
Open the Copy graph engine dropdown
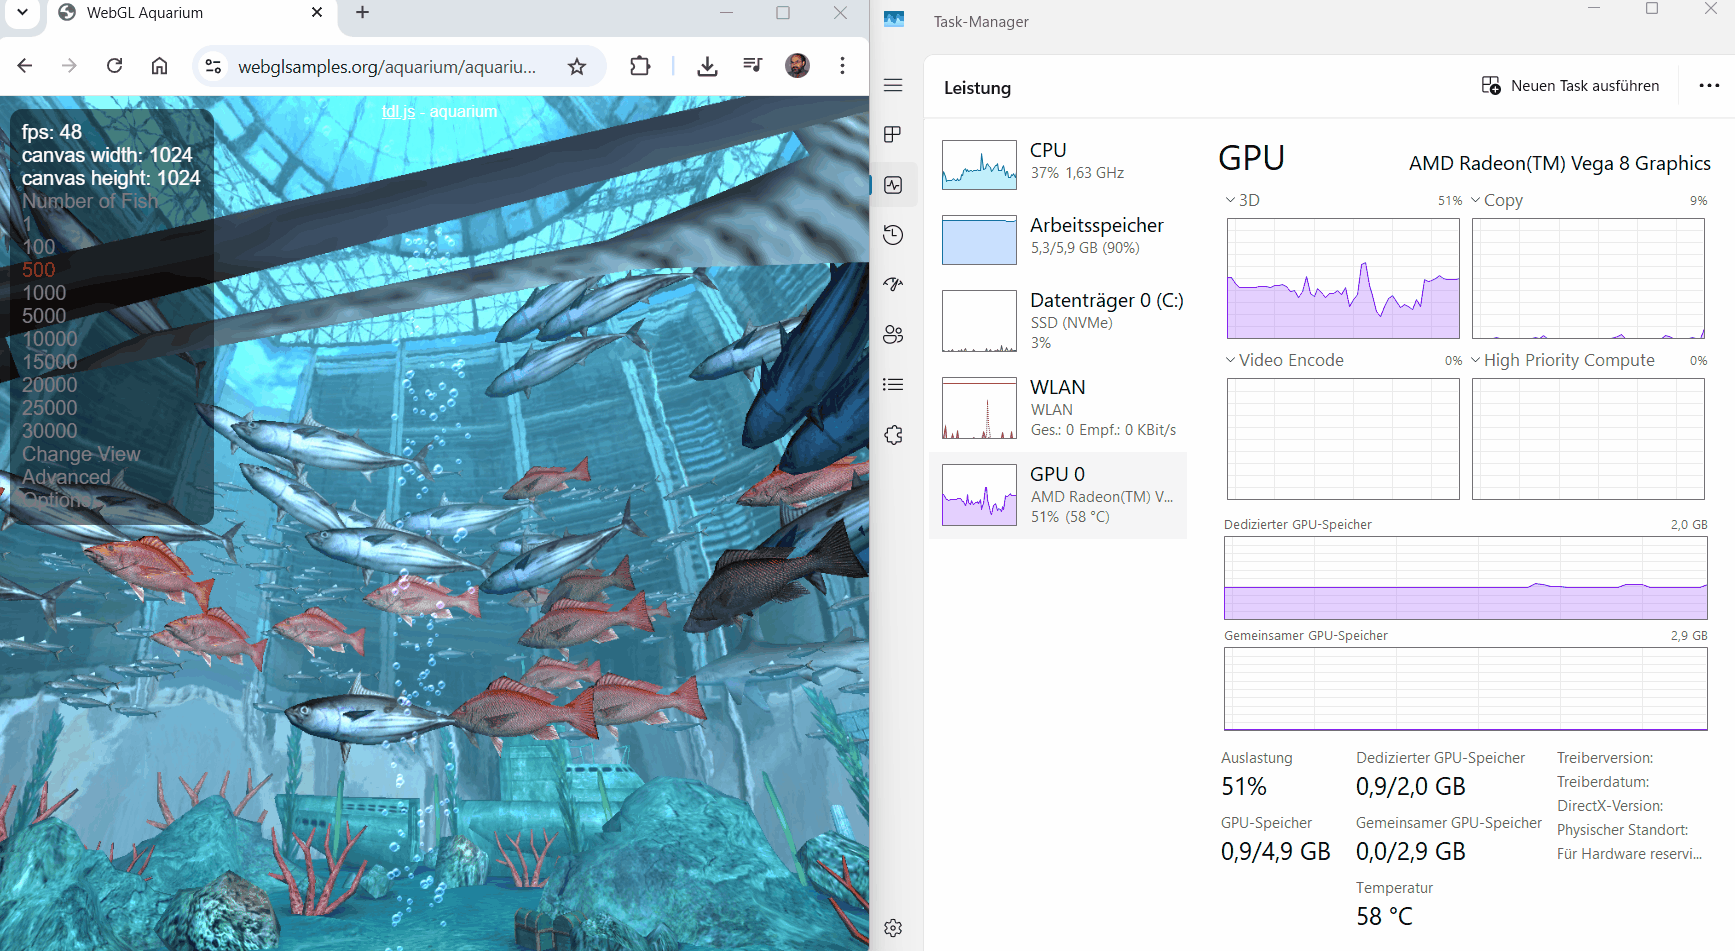[1496, 200]
